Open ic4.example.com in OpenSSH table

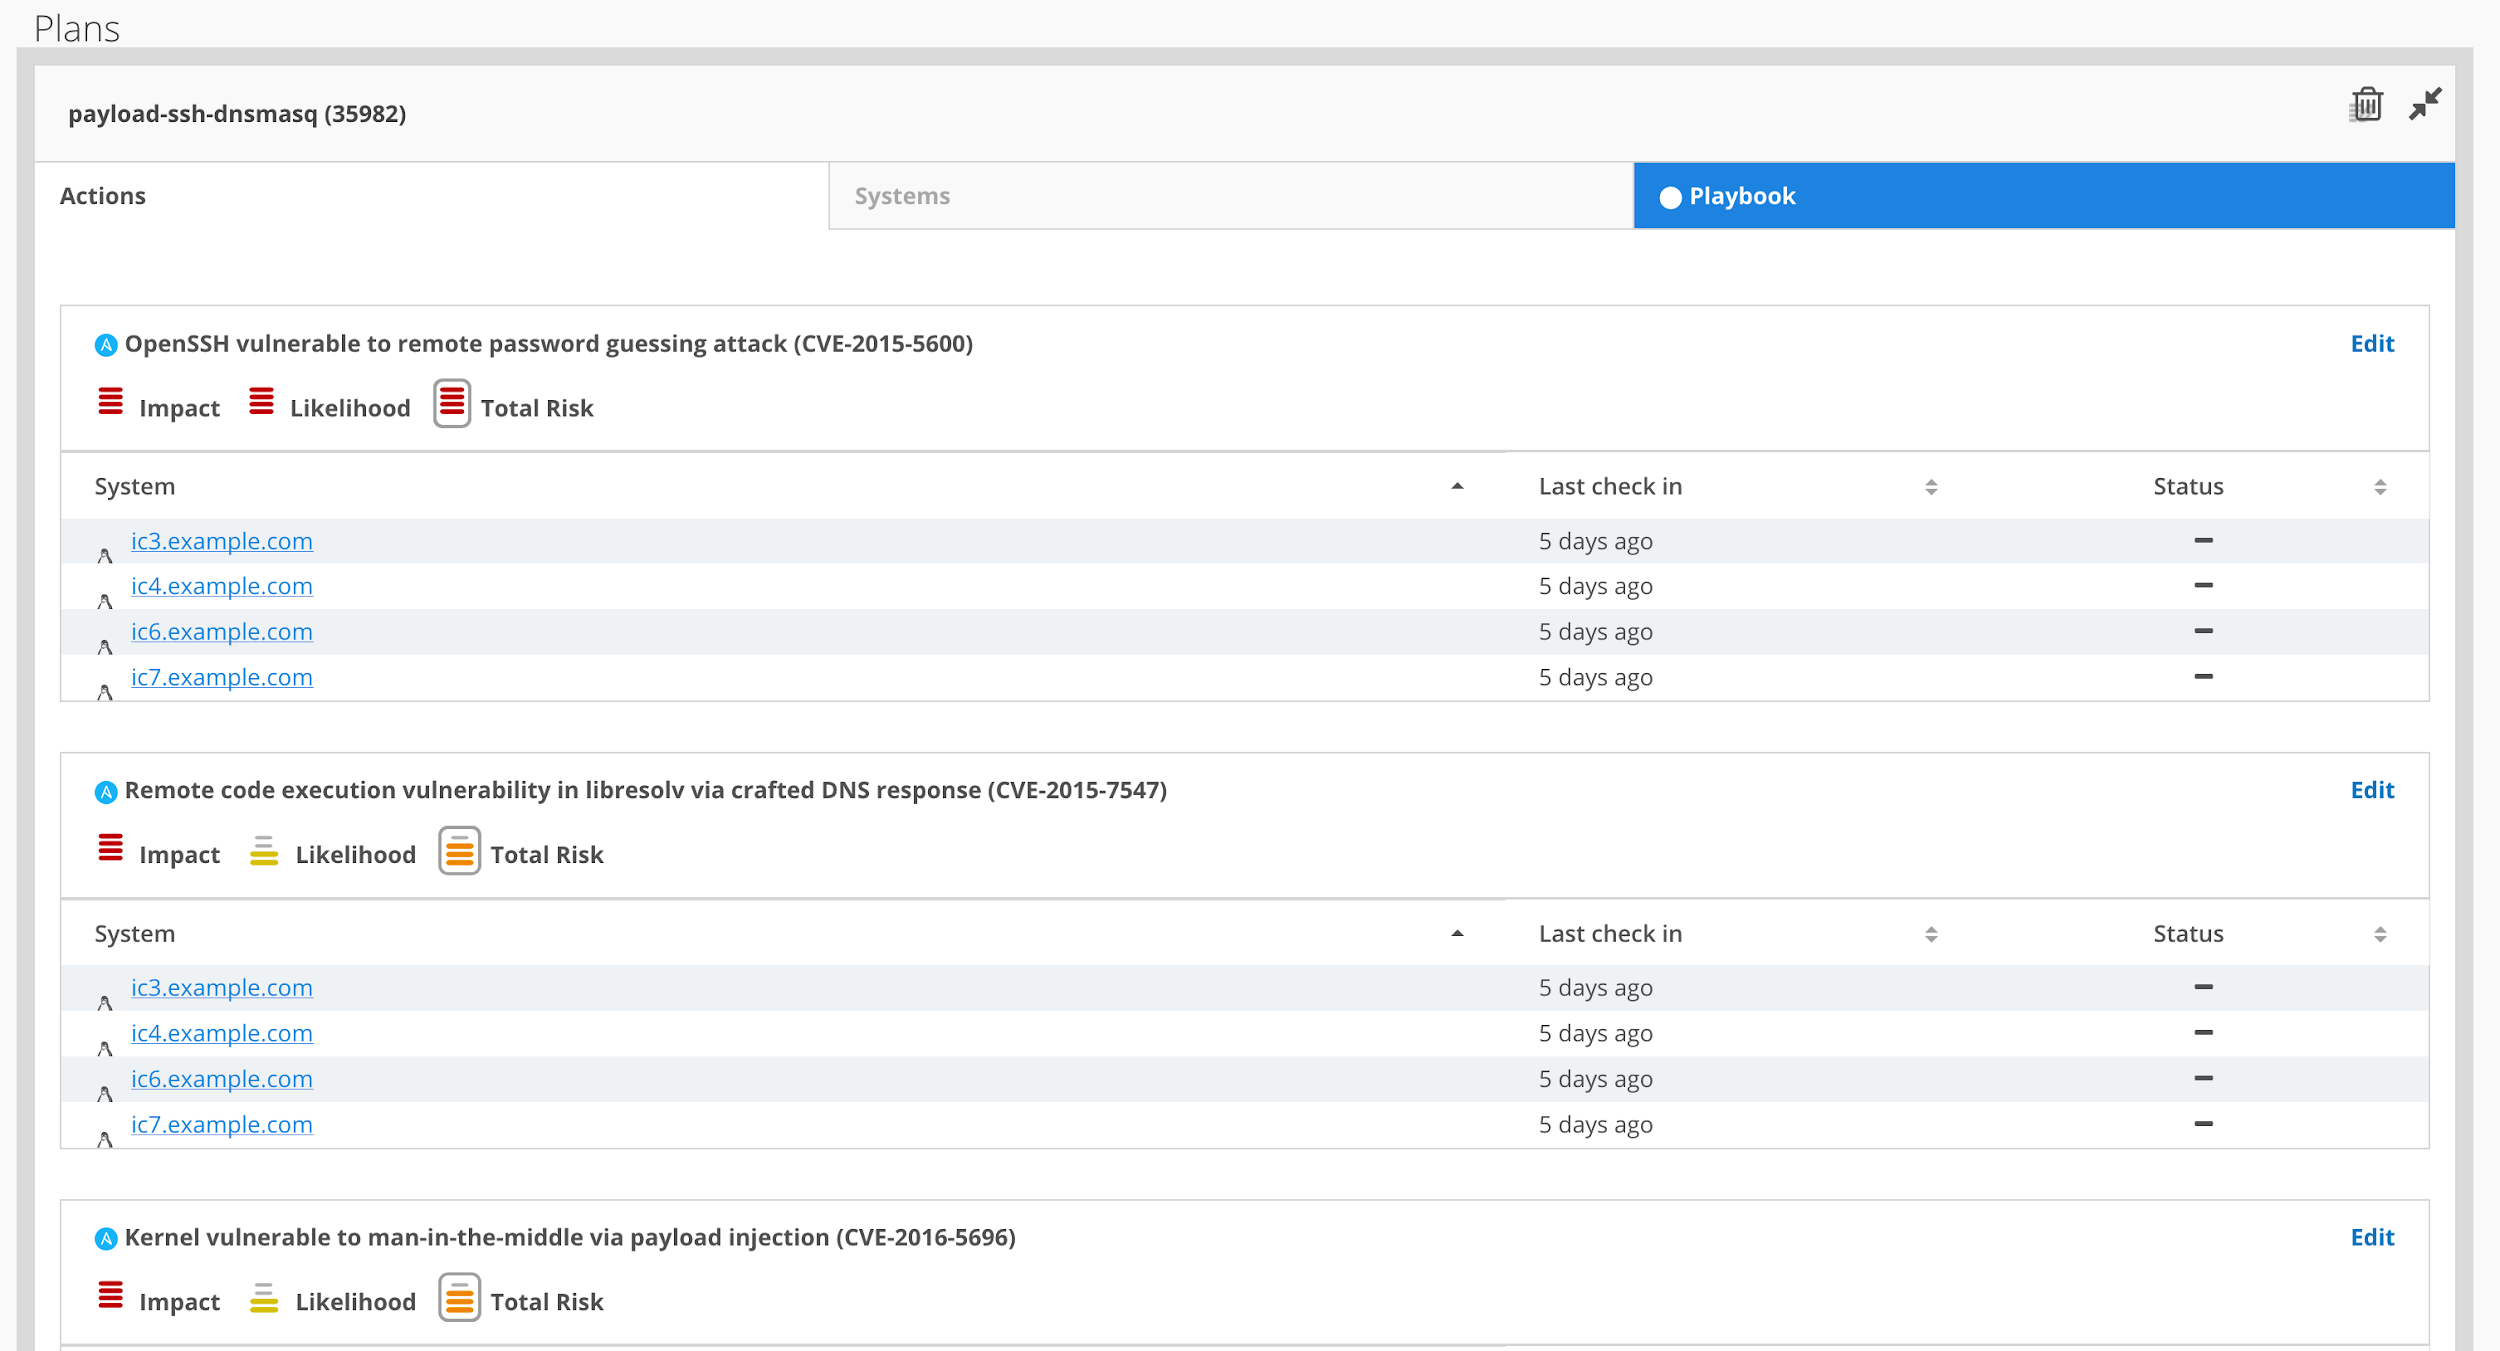coord(222,586)
